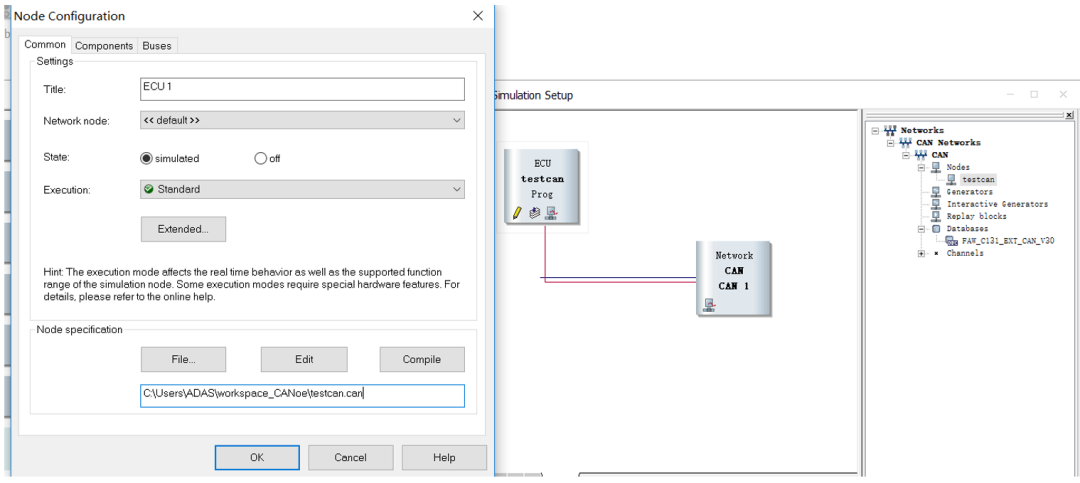Click the Databases cylinder icon in tree
Viewport: 1080px width, 483px height.
[x=936, y=229]
